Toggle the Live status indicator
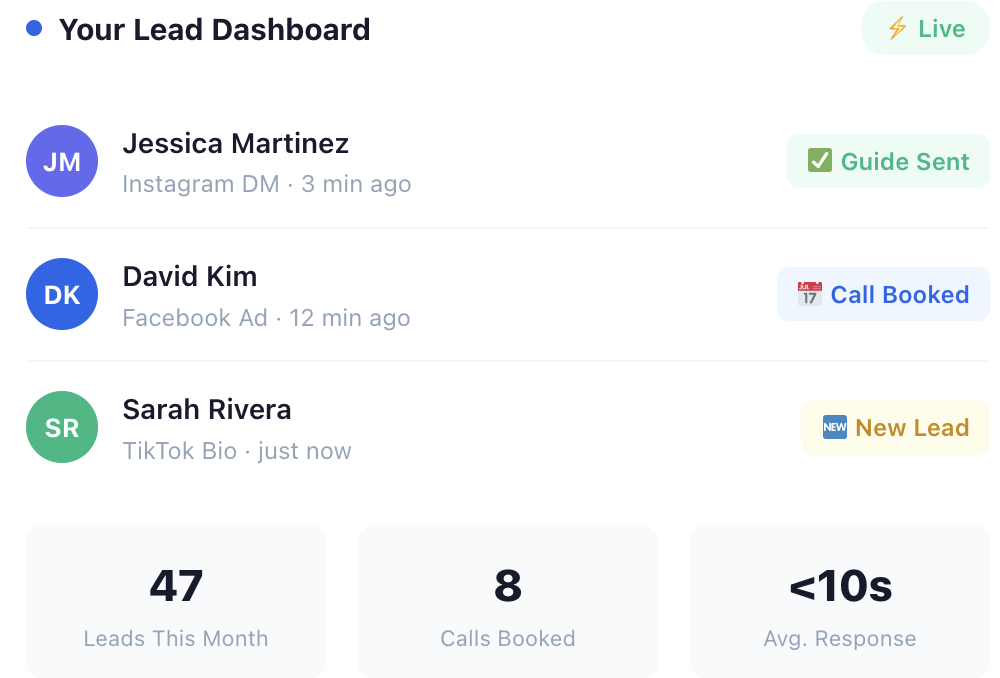1000x678 pixels. (x=924, y=28)
